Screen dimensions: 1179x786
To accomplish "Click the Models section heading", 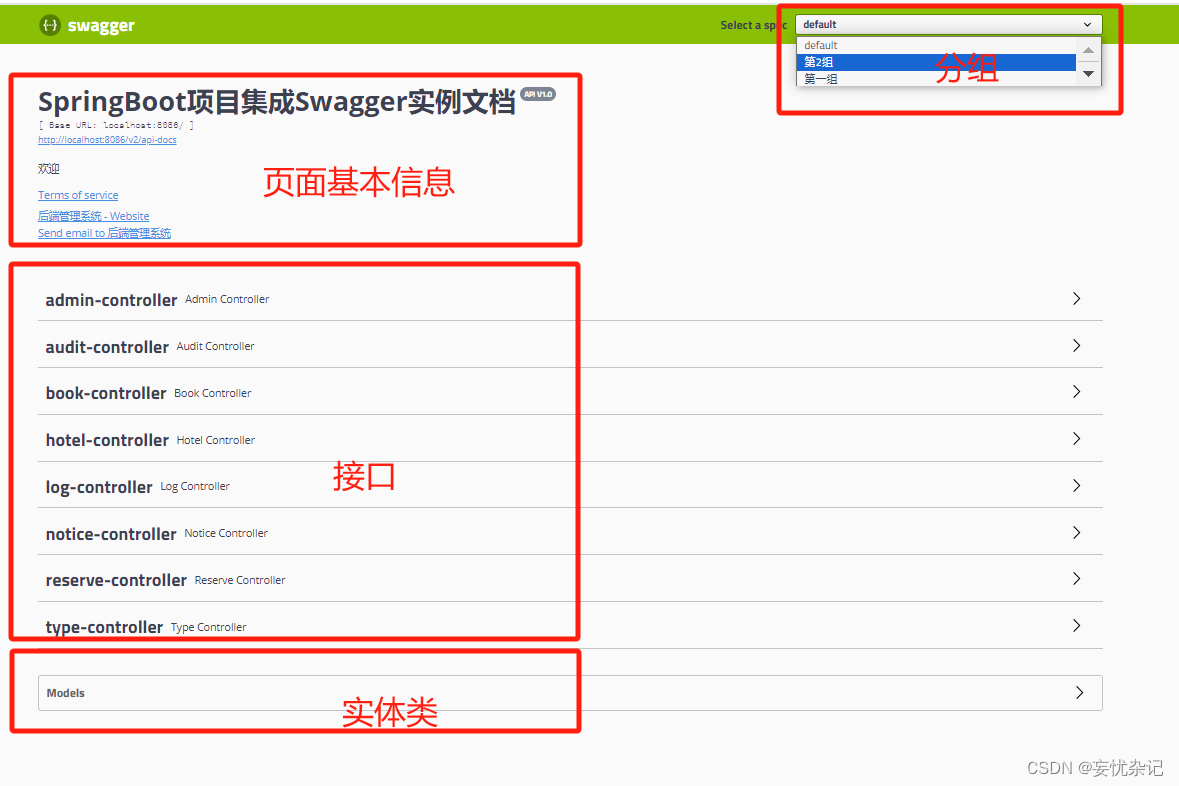I will coord(65,693).
